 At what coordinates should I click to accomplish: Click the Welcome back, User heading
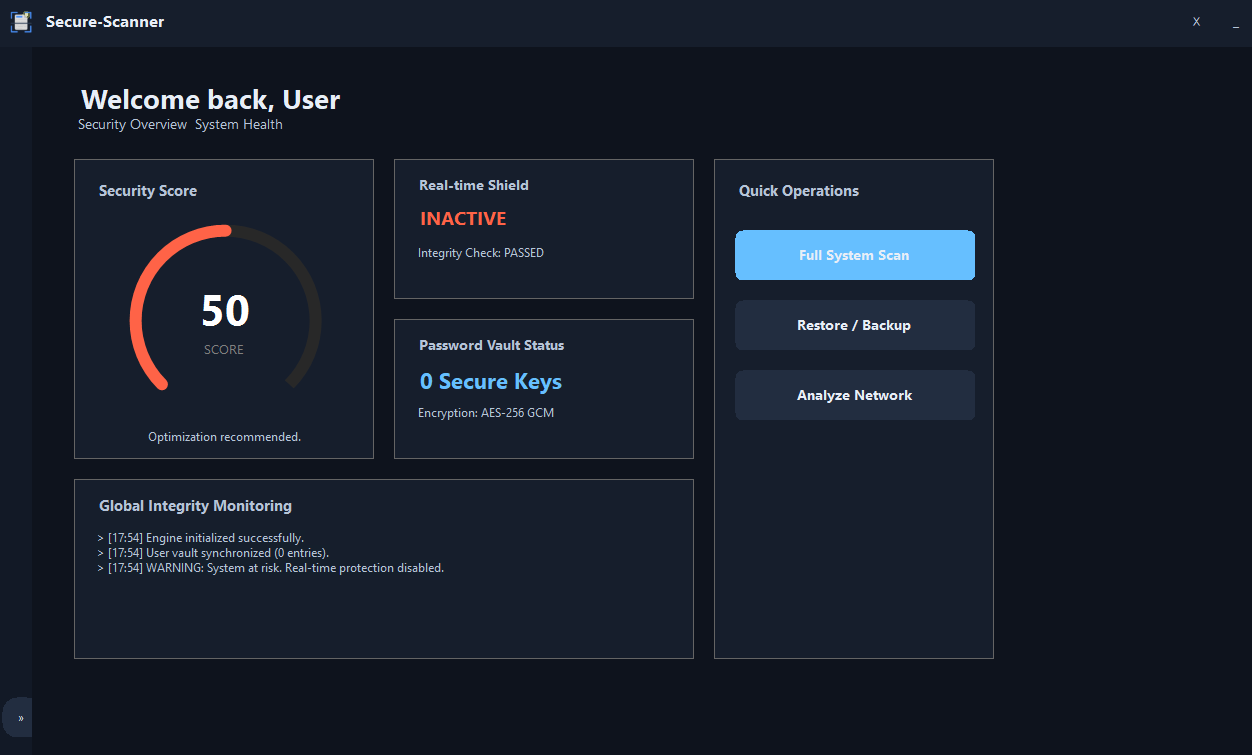[x=210, y=99]
